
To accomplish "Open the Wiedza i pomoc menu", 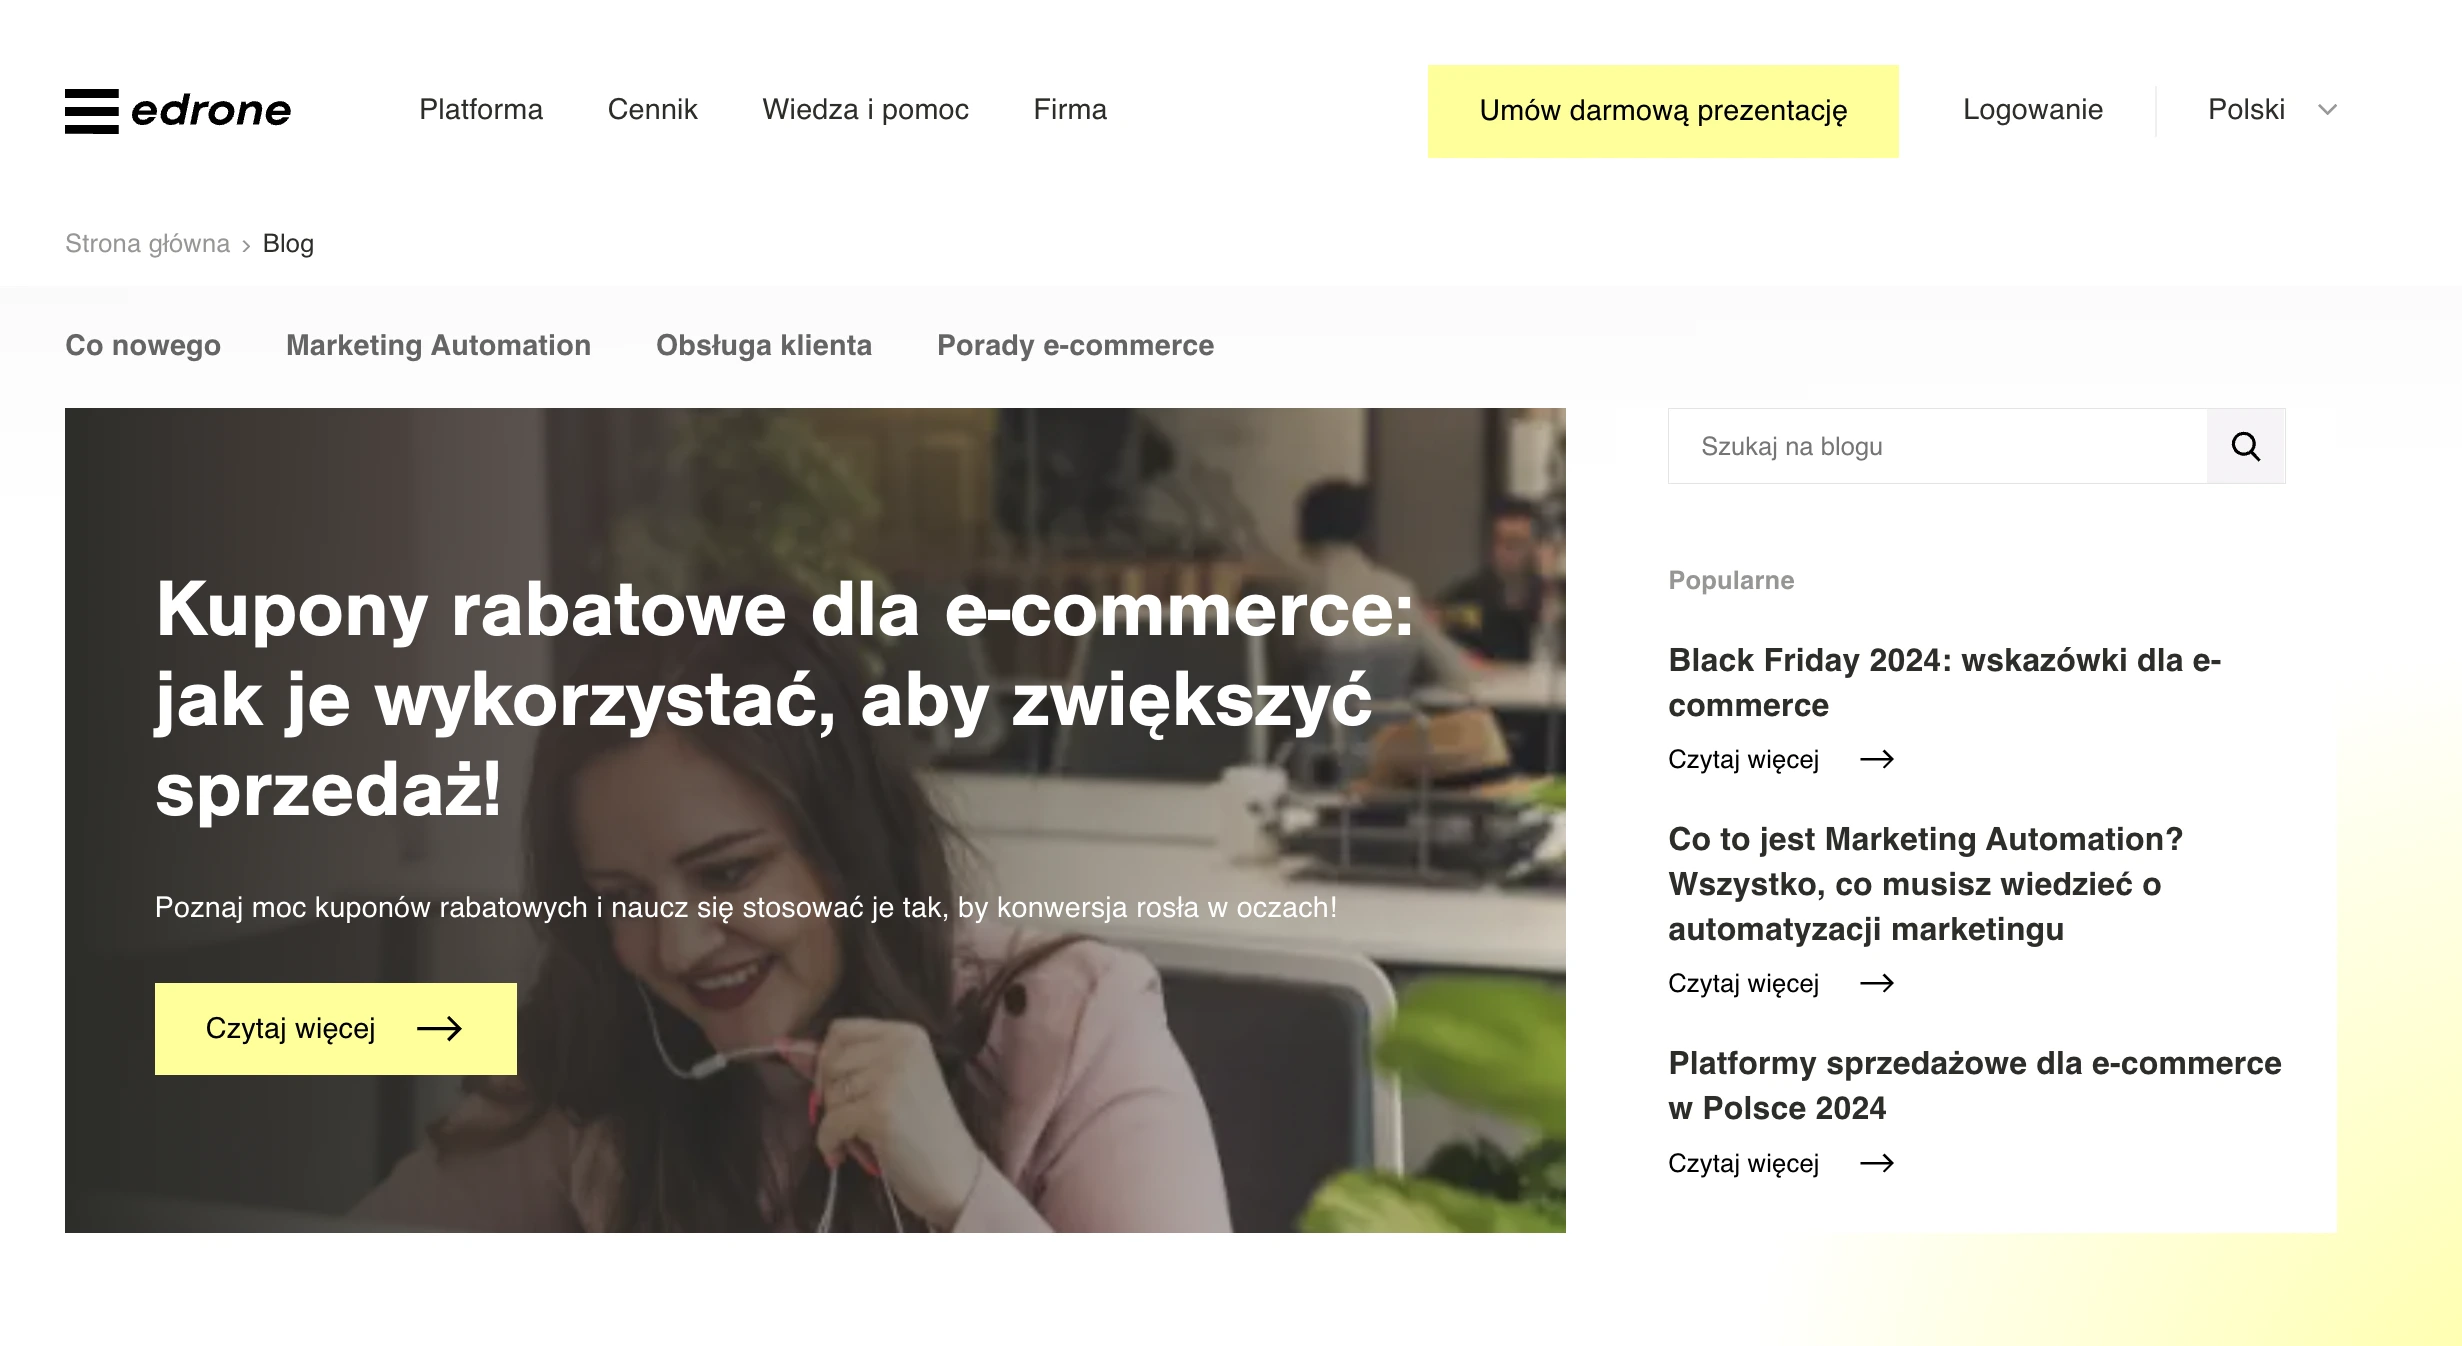I will [865, 109].
